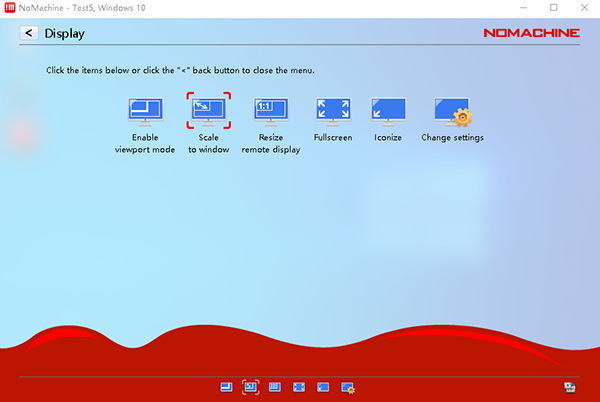The image size is (600, 402).
Task: Click the red NOMACHINE logo
Action: point(531,33)
